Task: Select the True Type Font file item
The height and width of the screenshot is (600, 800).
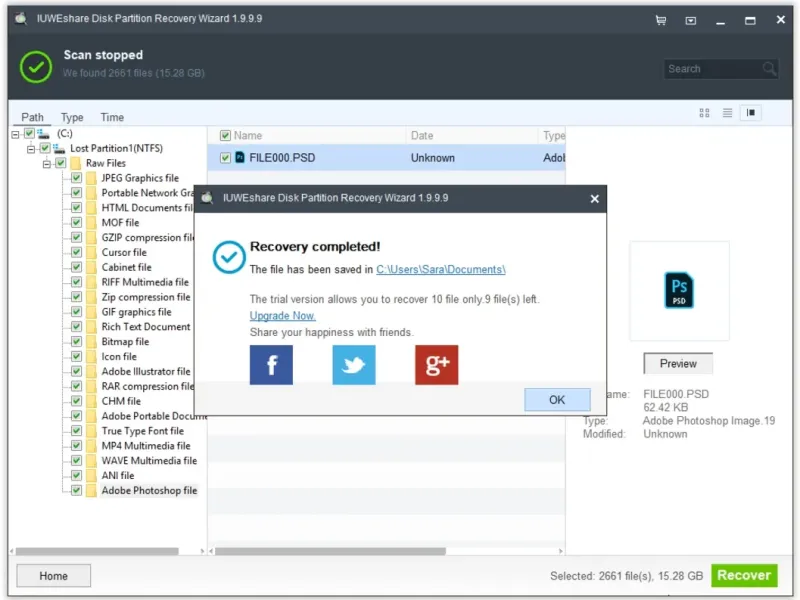Action: coord(143,431)
